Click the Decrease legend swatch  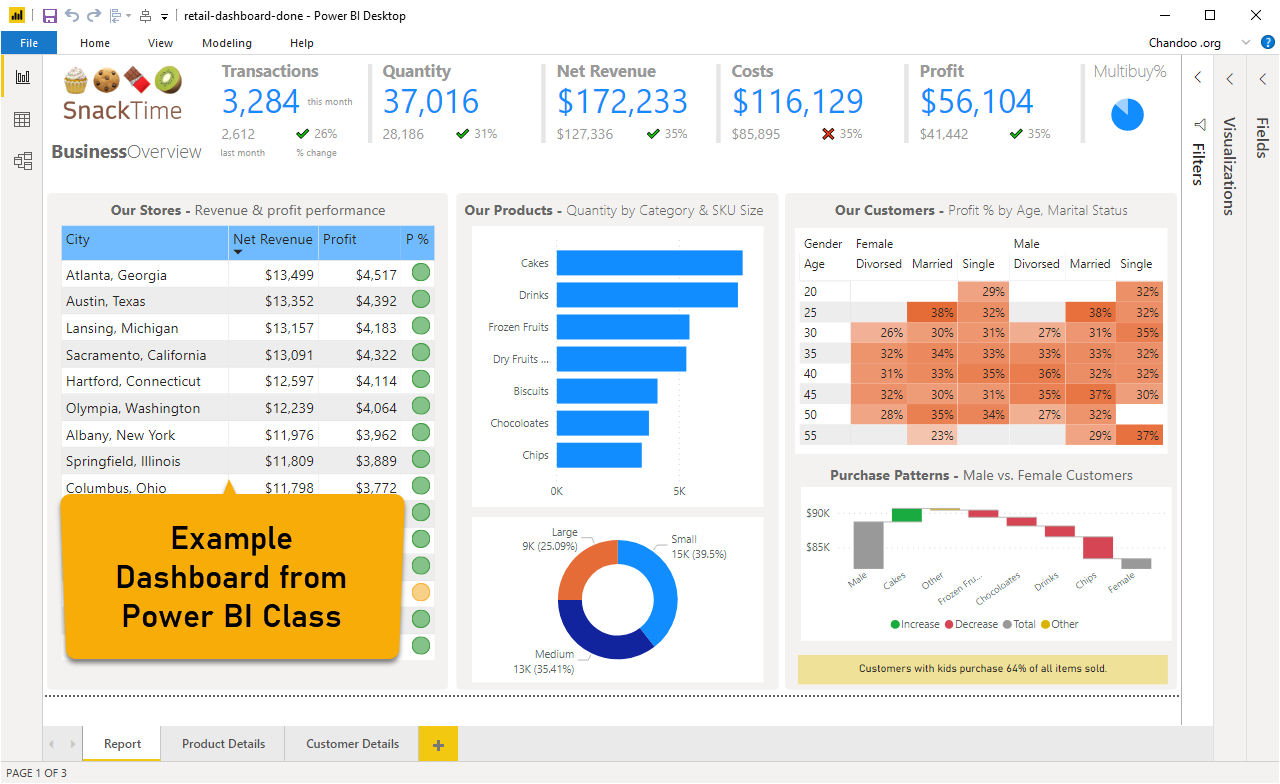click(949, 624)
